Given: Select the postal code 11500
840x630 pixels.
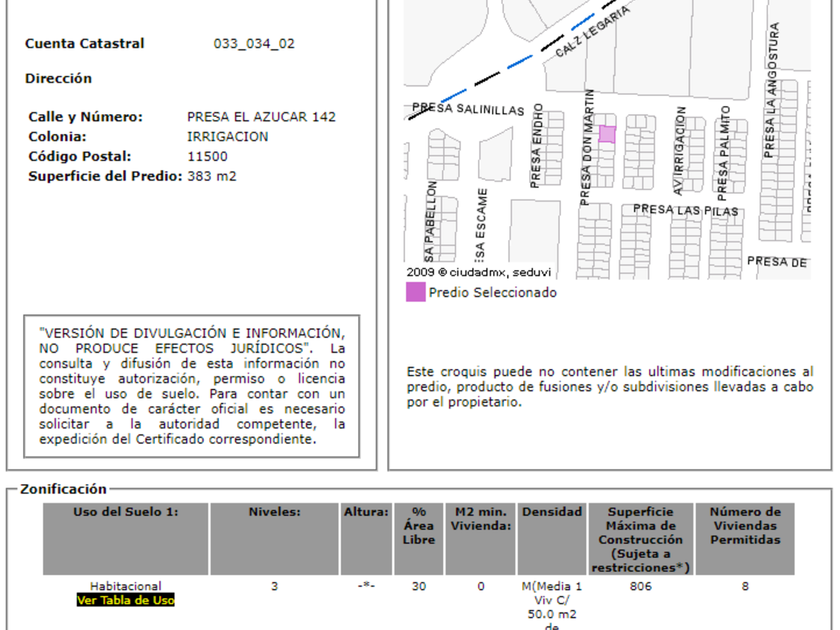Looking at the screenshot, I should 207,156.
